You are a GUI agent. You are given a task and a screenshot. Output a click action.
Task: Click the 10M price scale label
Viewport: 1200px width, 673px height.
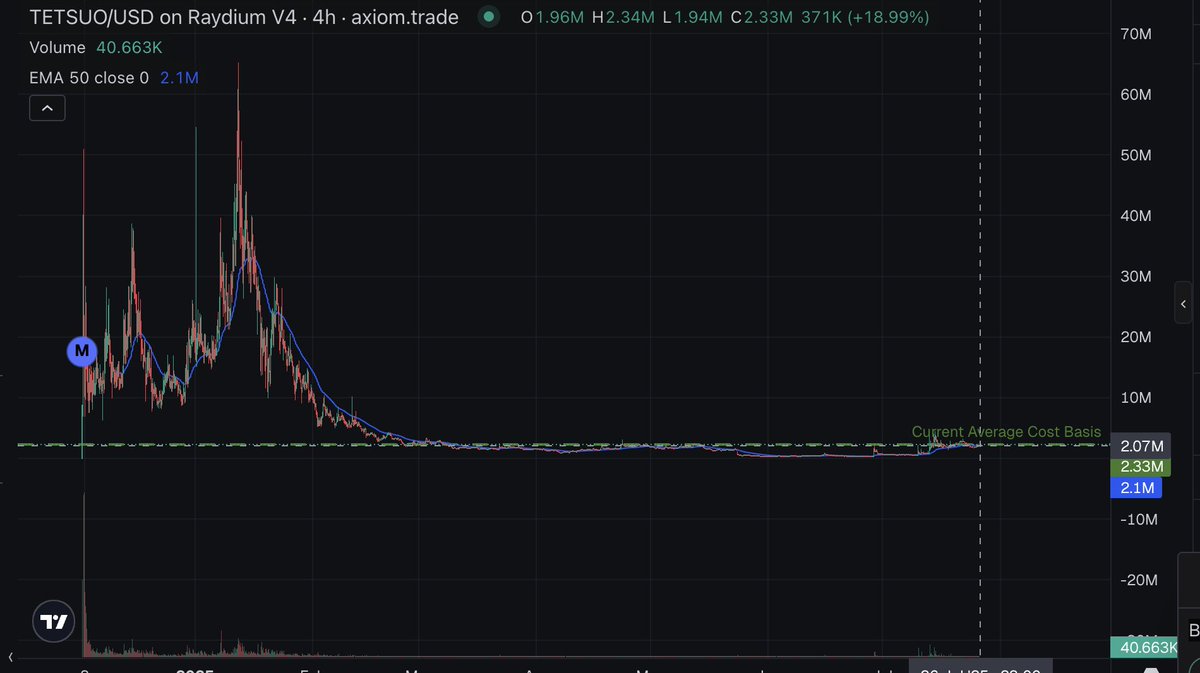1138,398
